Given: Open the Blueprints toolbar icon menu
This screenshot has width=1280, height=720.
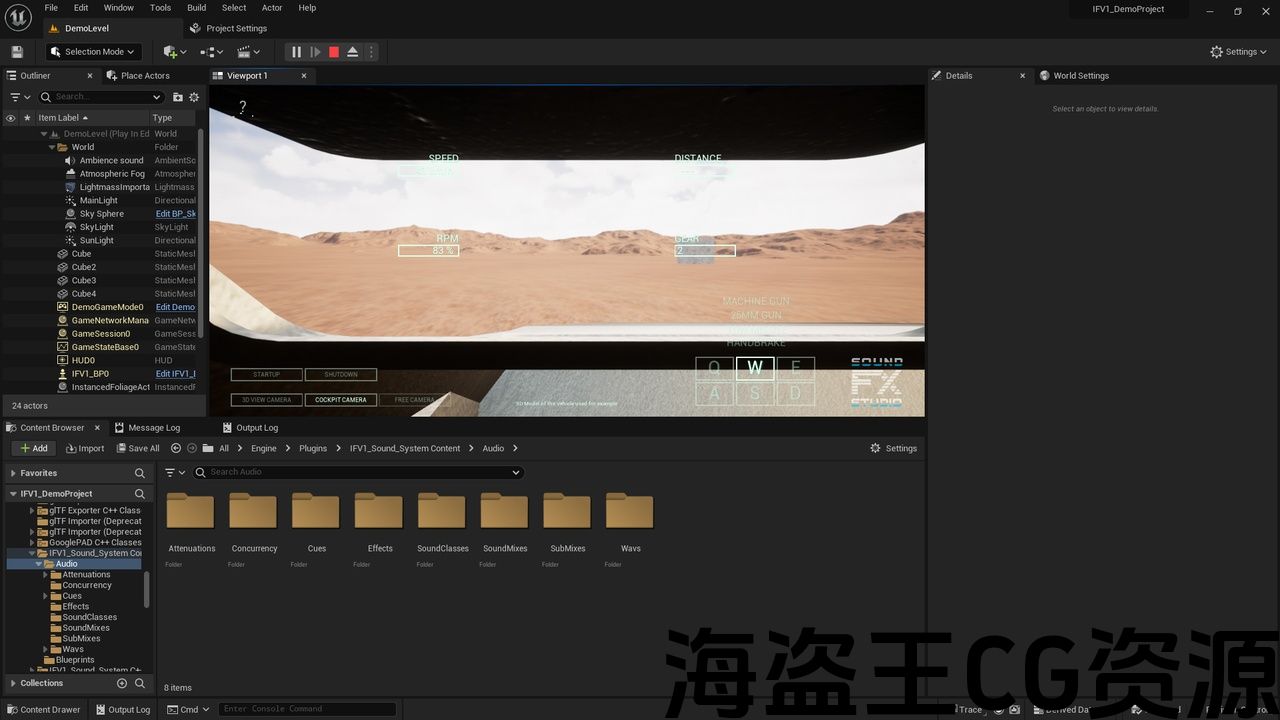Looking at the screenshot, I should click(211, 52).
